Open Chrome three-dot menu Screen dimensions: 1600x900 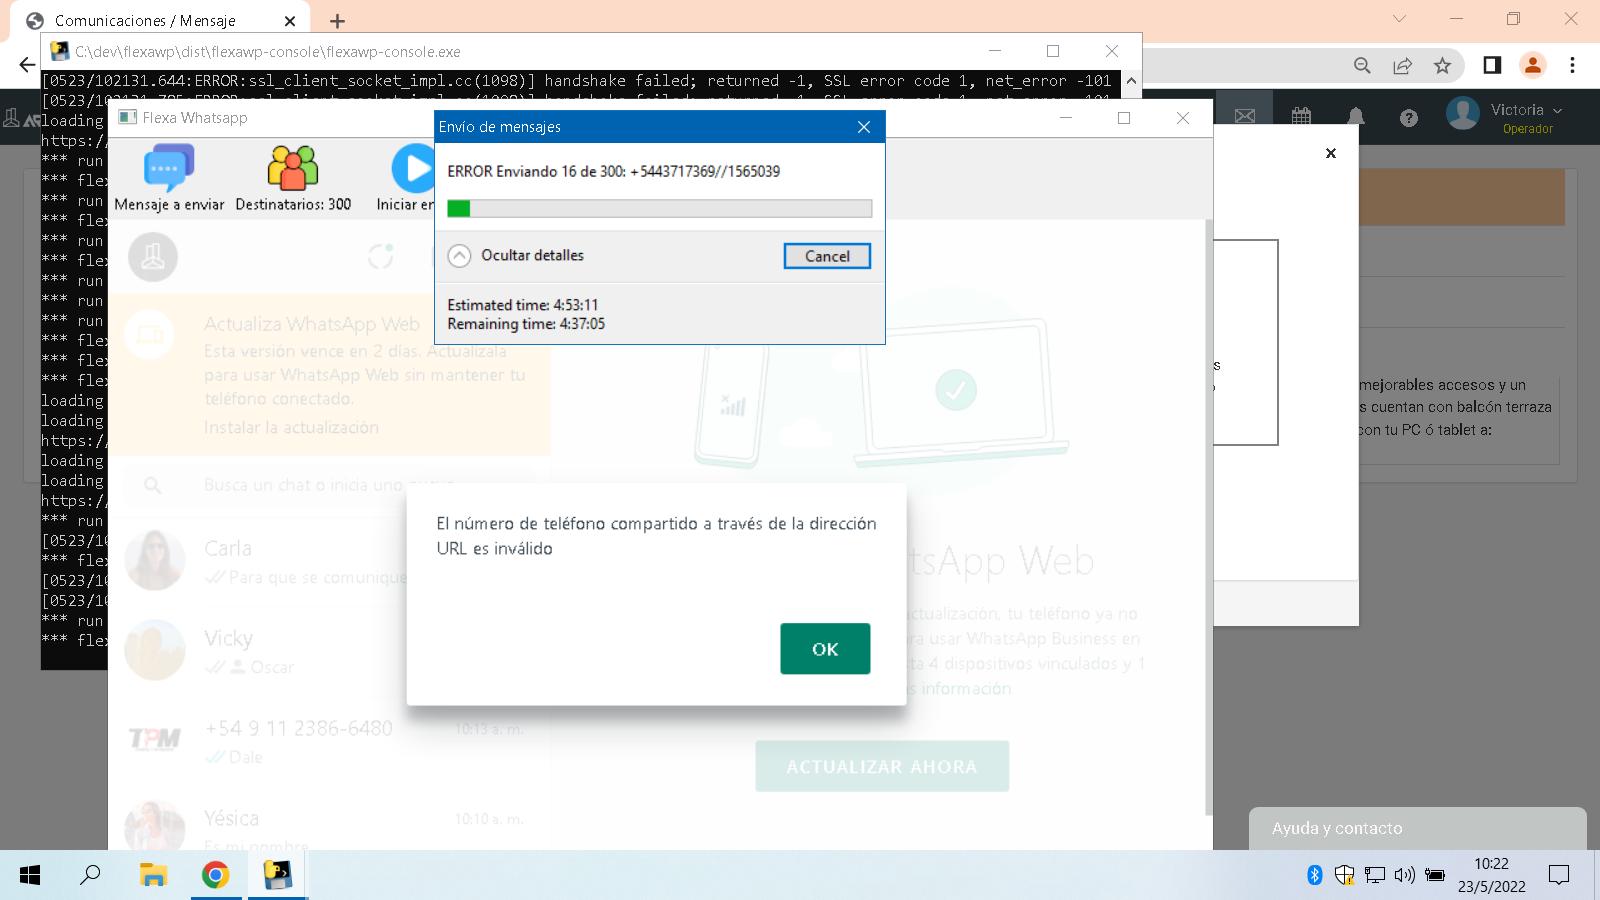point(1572,65)
